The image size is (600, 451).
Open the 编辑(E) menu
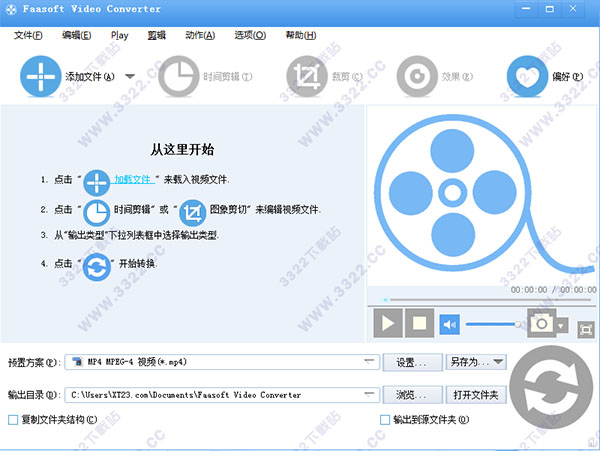click(x=77, y=36)
